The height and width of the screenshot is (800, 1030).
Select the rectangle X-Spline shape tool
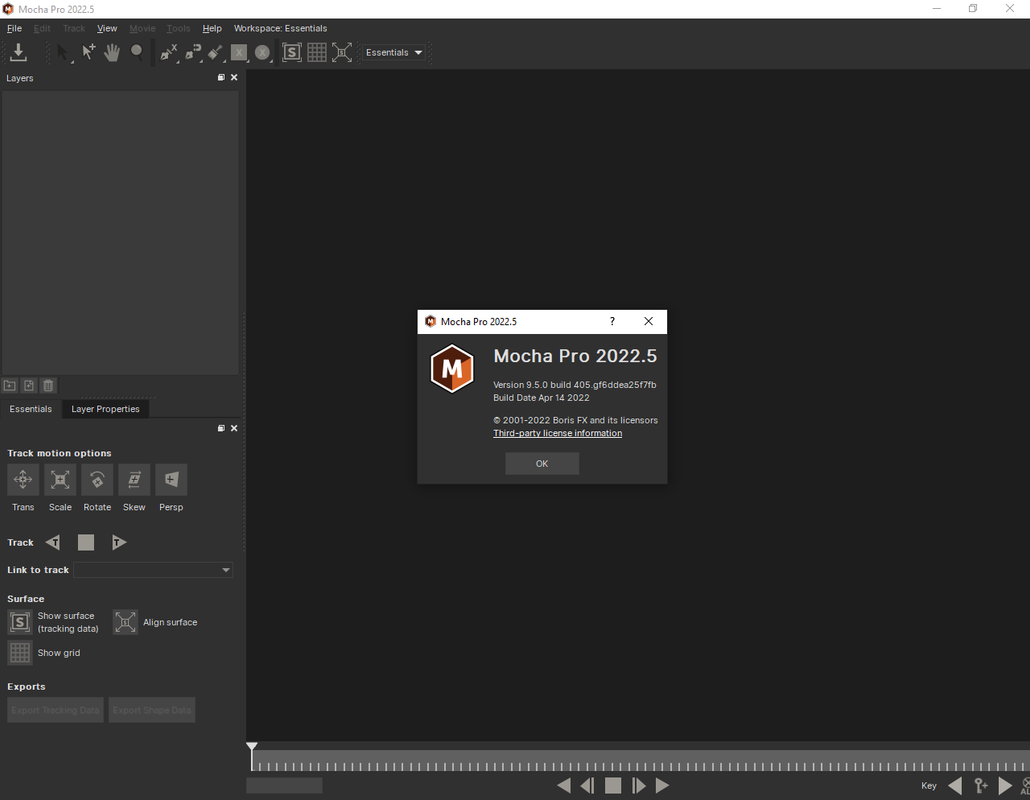[239, 53]
